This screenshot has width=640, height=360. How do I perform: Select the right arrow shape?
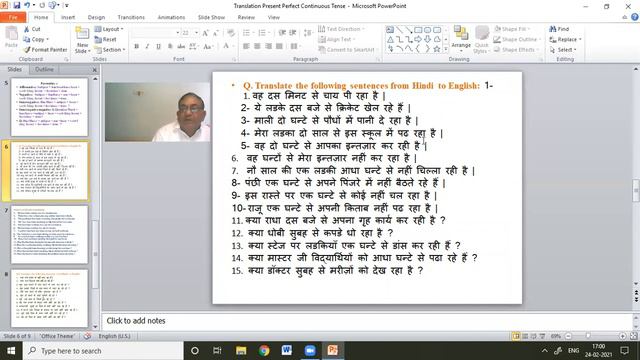tap(418, 39)
